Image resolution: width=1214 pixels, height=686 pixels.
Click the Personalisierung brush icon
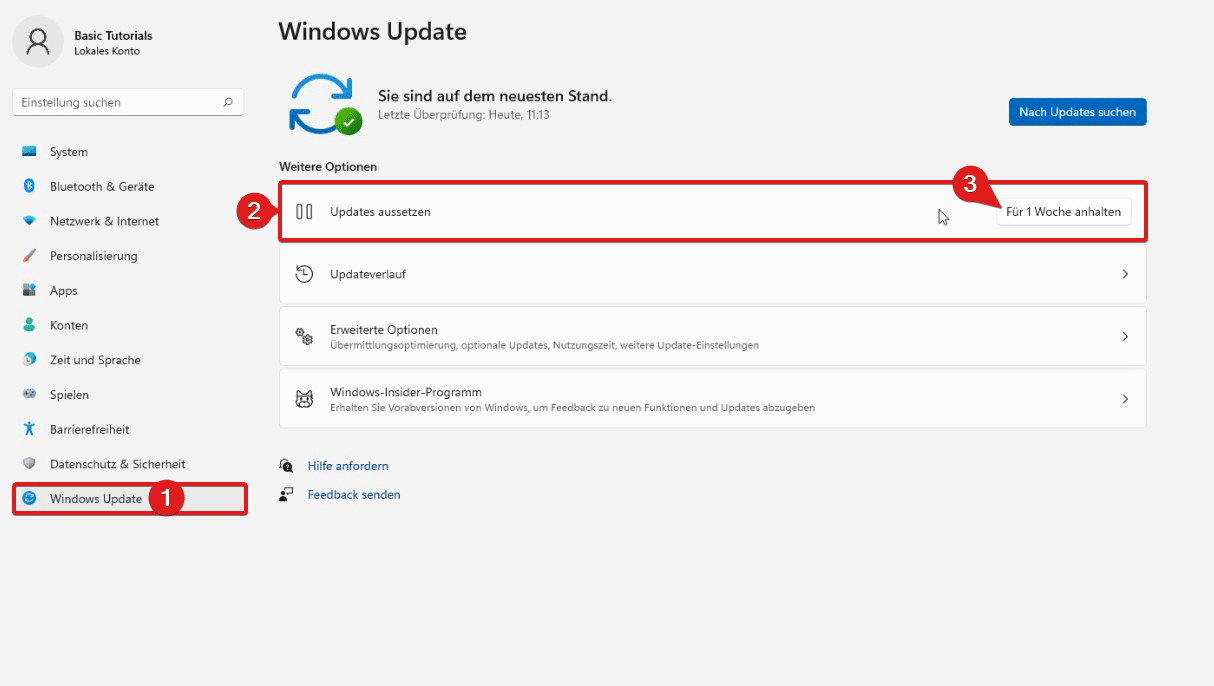tap(29, 256)
